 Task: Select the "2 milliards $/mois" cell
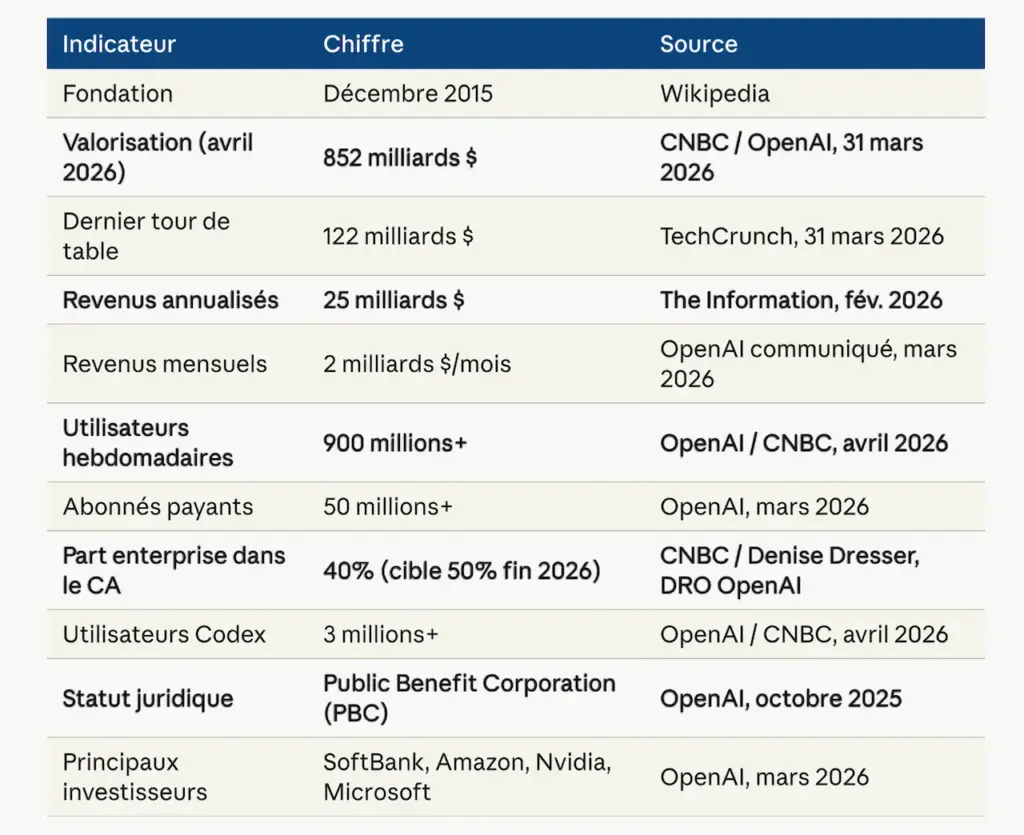(416, 364)
